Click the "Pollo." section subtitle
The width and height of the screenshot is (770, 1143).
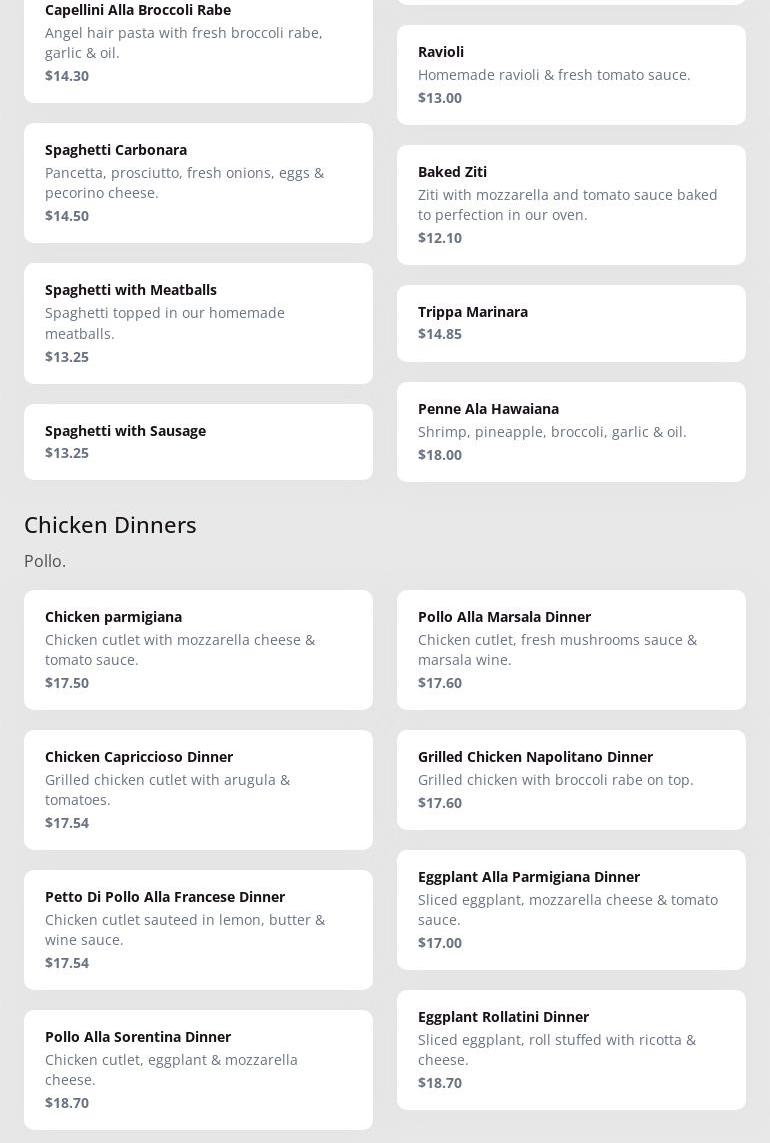pos(45,561)
